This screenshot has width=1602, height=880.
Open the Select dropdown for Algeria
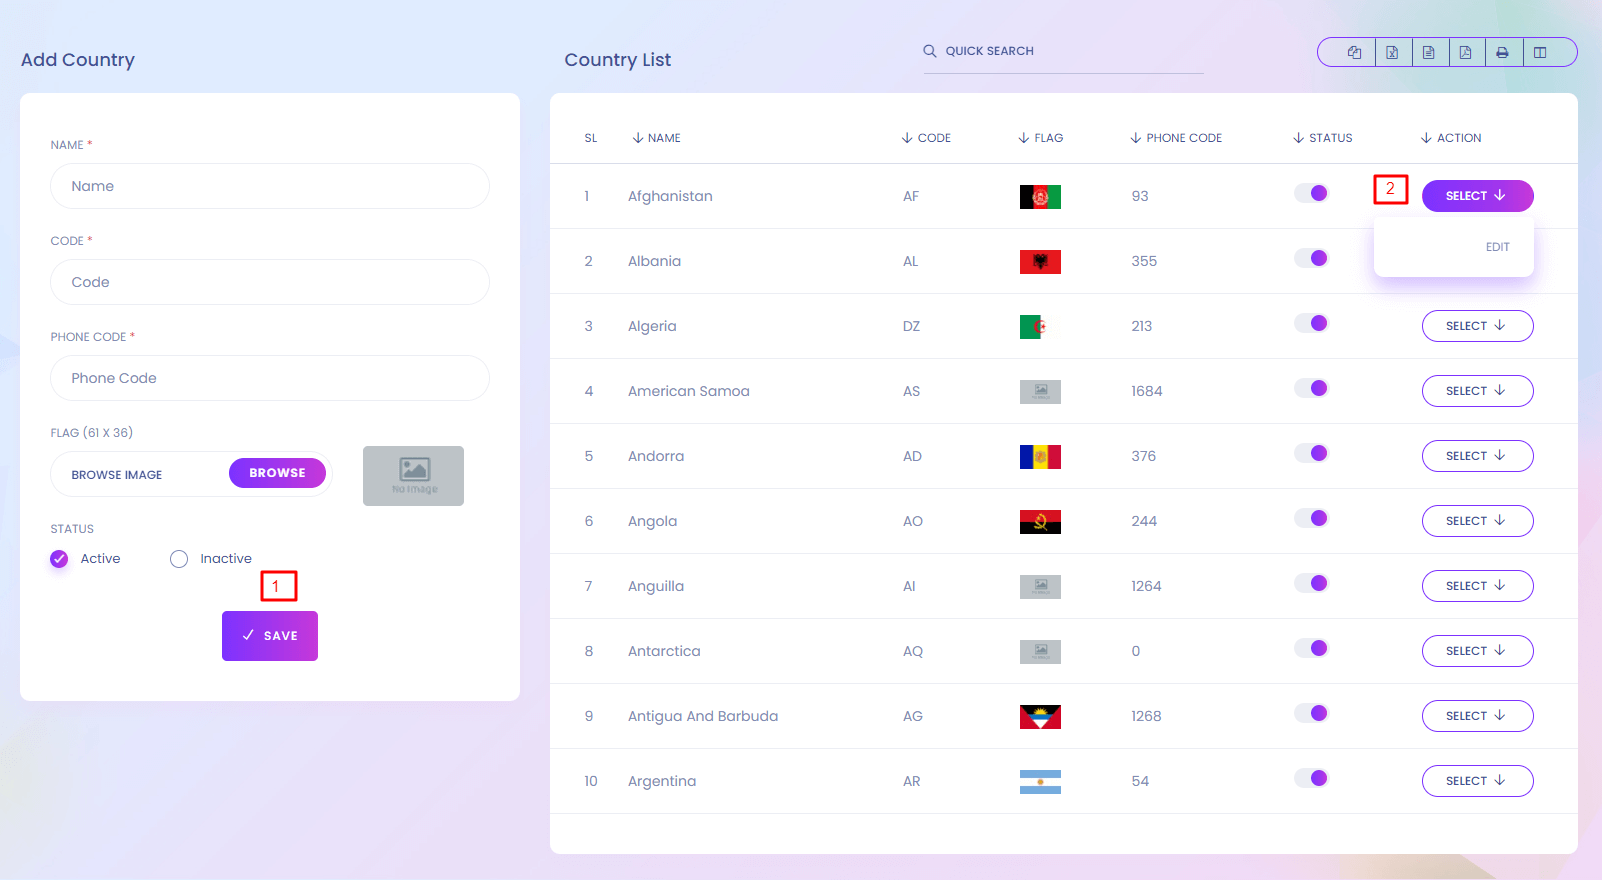click(x=1476, y=326)
